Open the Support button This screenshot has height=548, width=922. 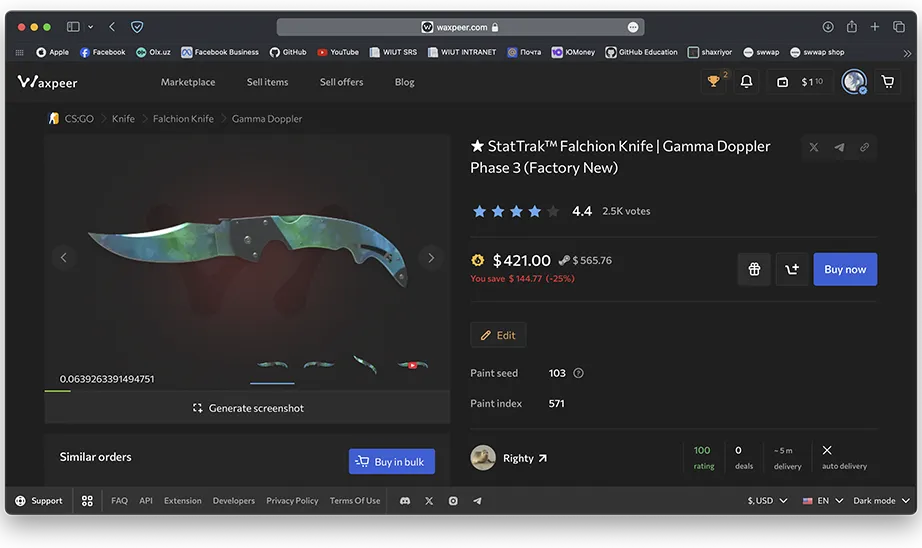(x=39, y=501)
